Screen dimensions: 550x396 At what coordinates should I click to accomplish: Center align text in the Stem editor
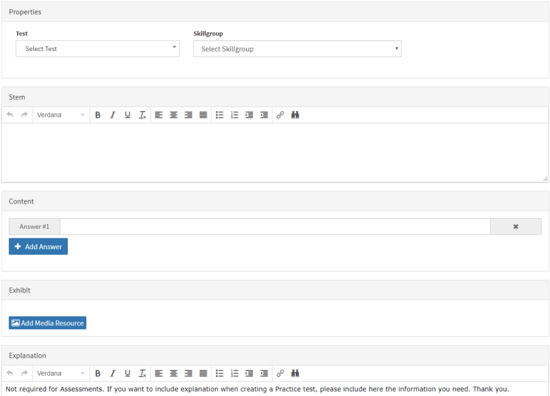(174, 115)
